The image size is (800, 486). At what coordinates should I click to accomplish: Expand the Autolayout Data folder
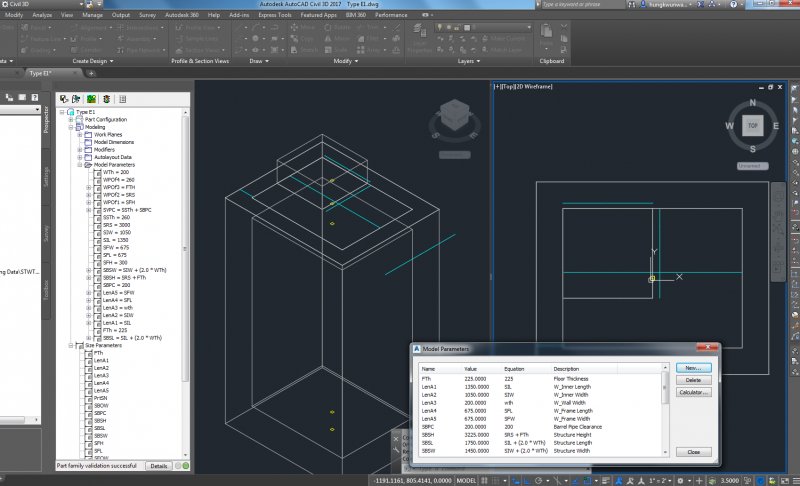point(80,157)
